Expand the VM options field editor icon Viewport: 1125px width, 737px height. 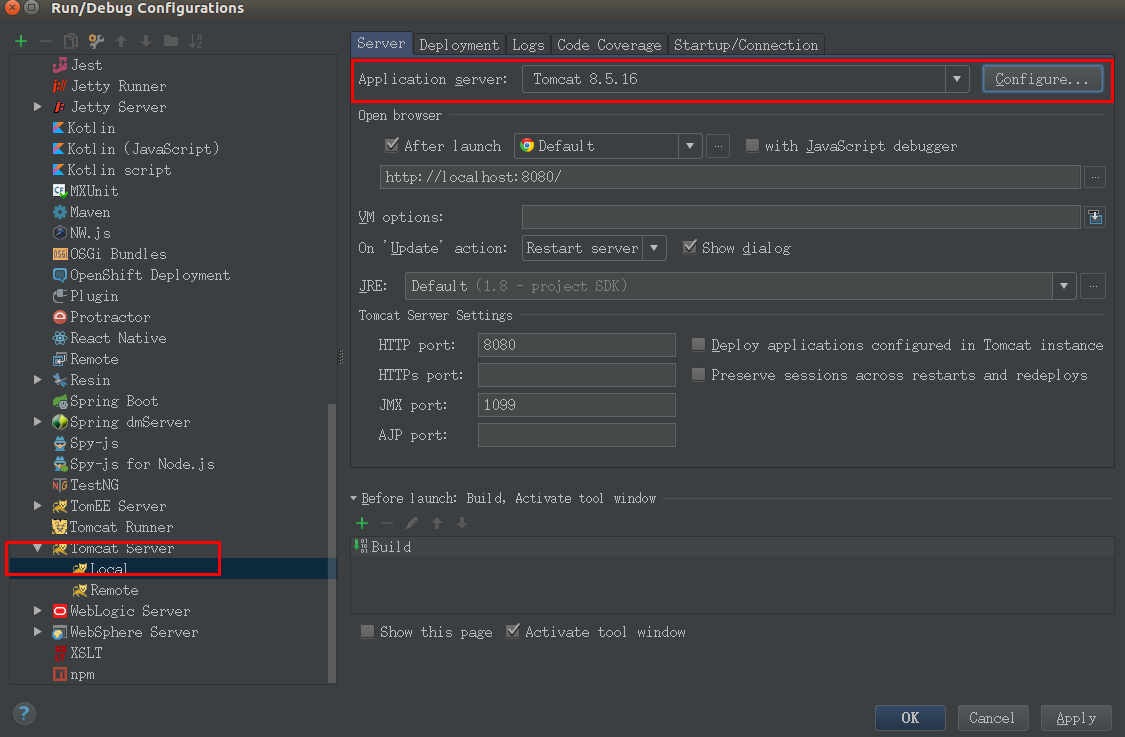click(x=1095, y=217)
